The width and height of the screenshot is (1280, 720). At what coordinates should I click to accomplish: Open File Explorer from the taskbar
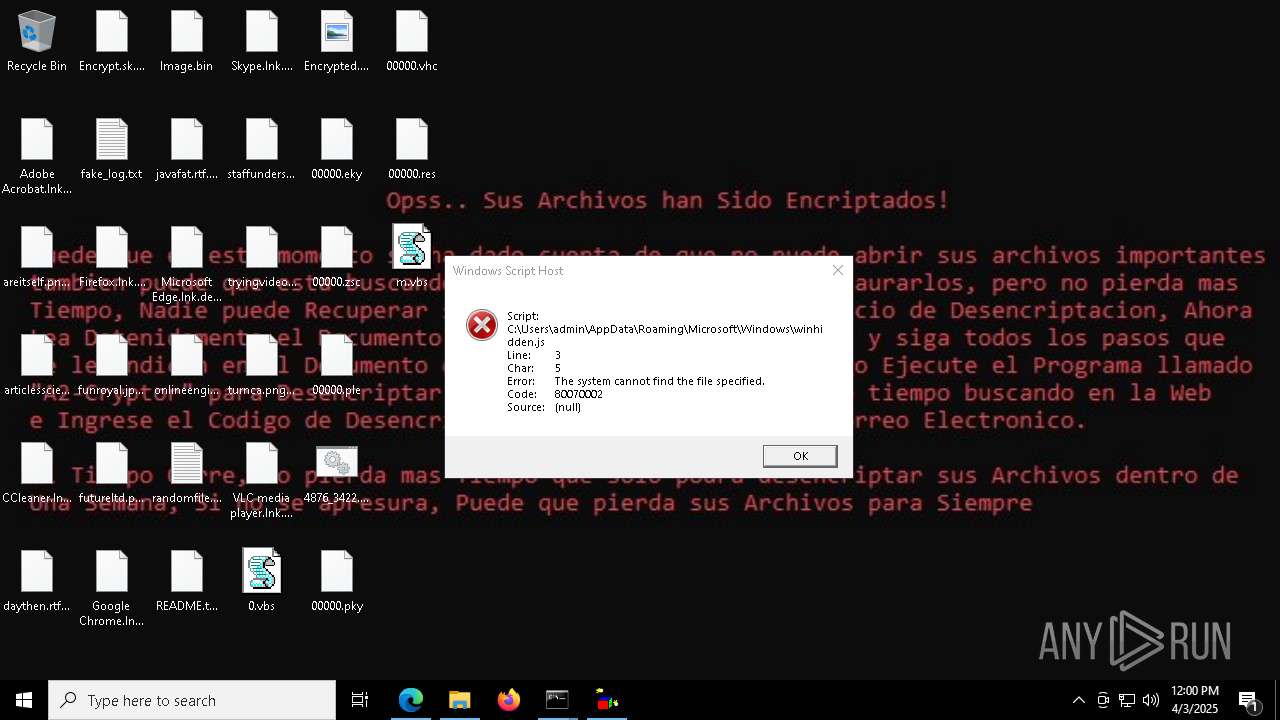tap(460, 700)
